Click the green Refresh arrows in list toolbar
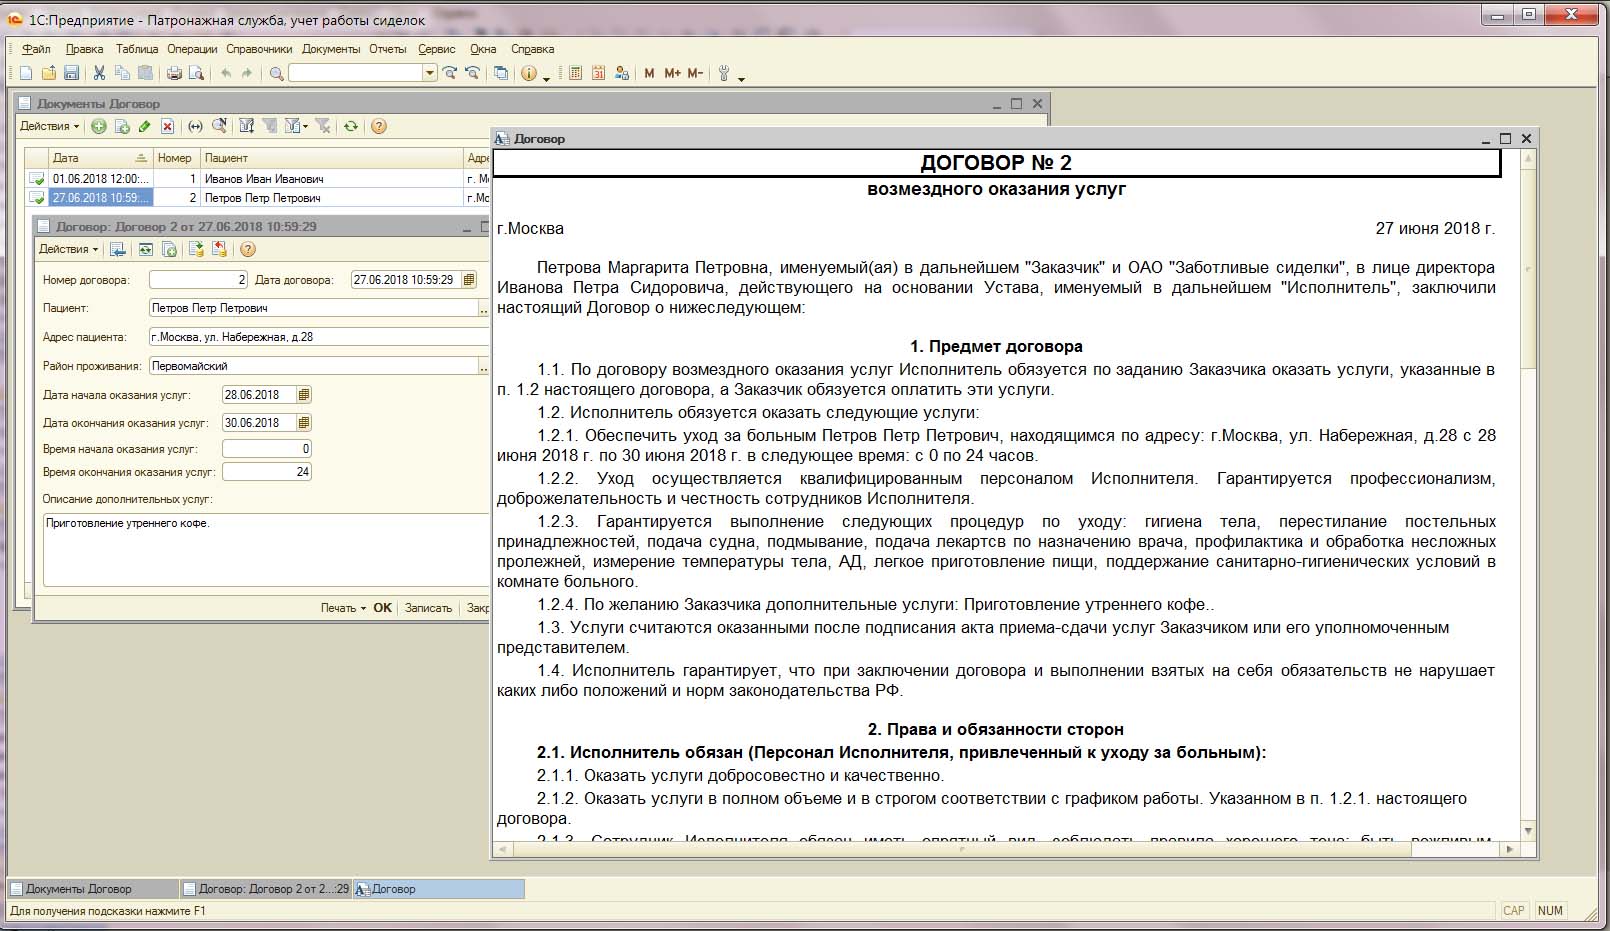This screenshot has height=931, width=1610. click(351, 126)
